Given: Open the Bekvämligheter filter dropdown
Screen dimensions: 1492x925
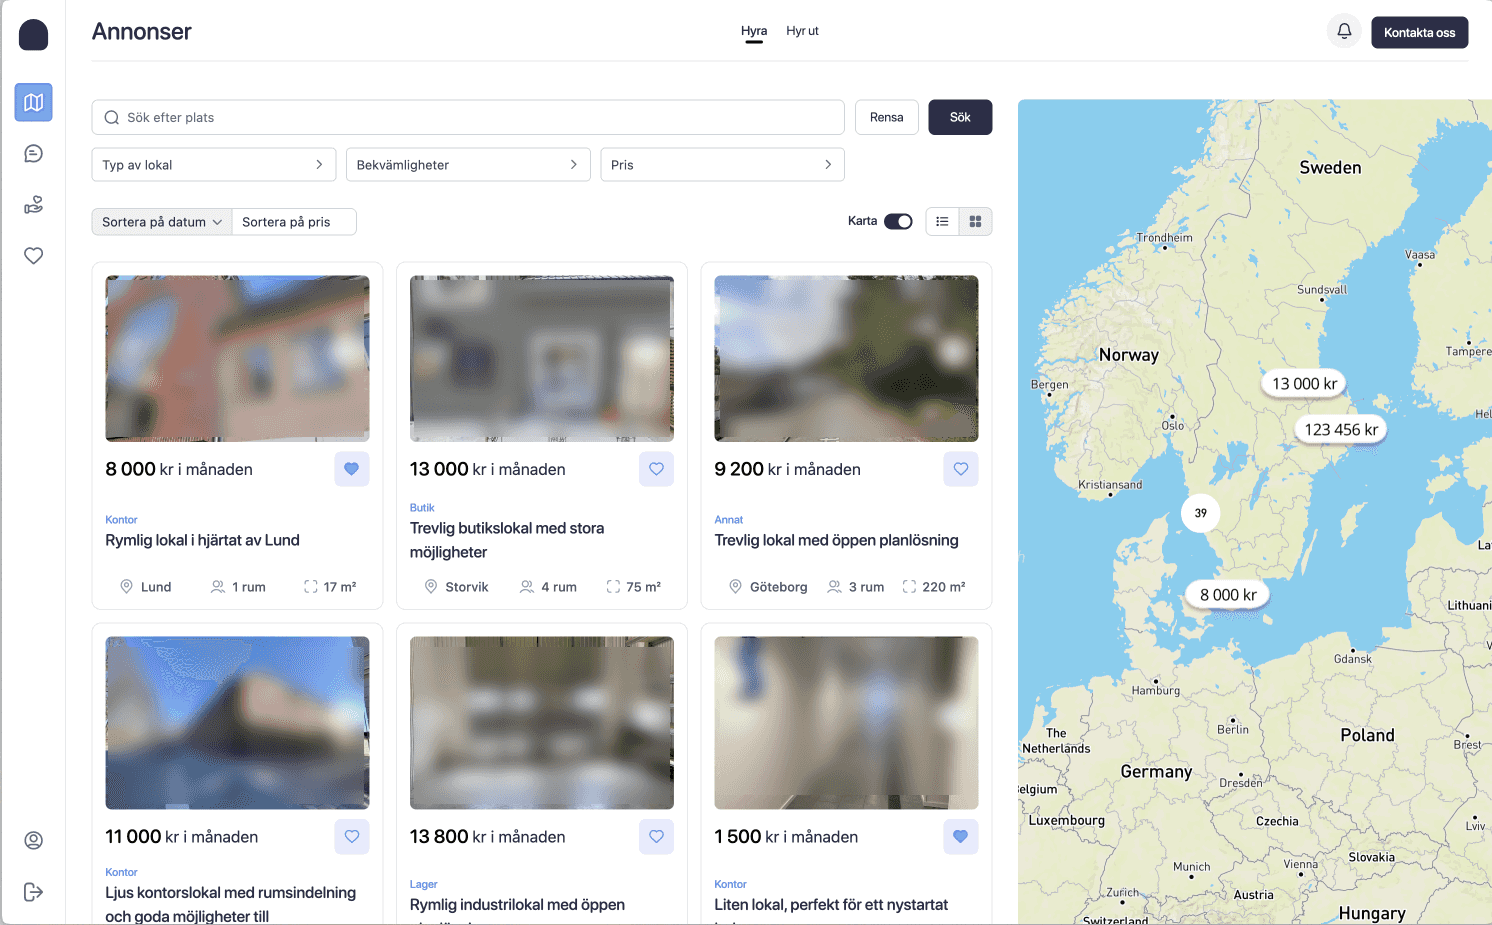Looking at the screenshot, I should click(467, 165).
